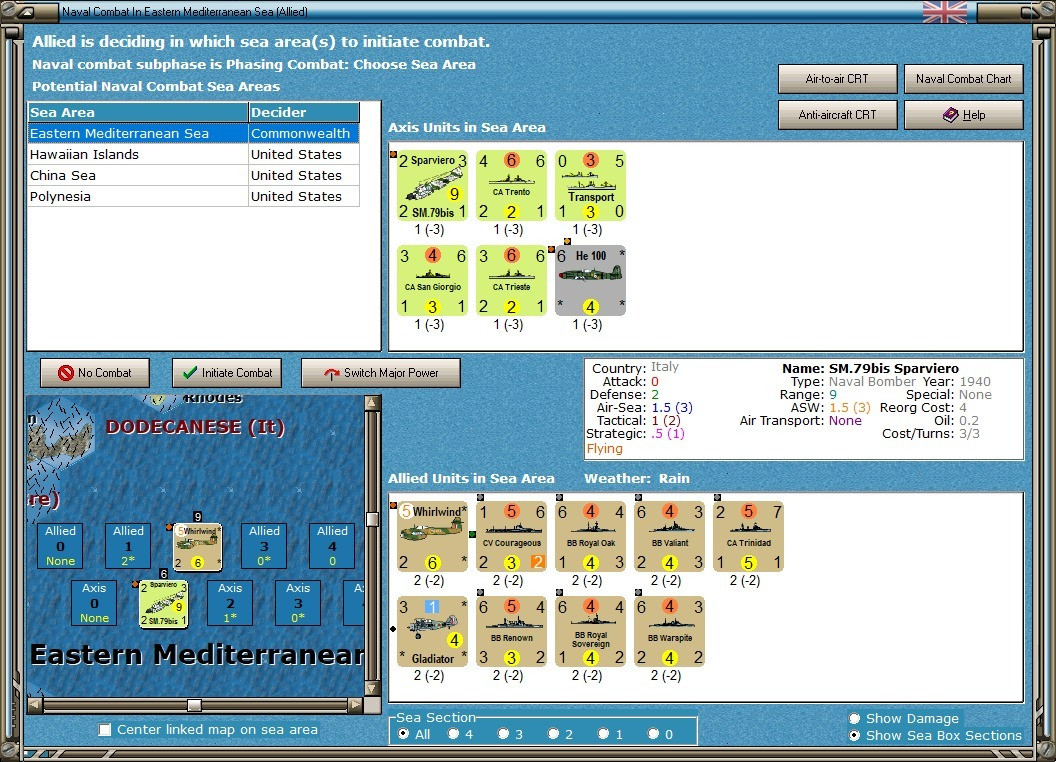Select the CV Courageous carrier counter
Image resolution: width=1056 pixels, height=762 pixels.
tap(511, 536)
